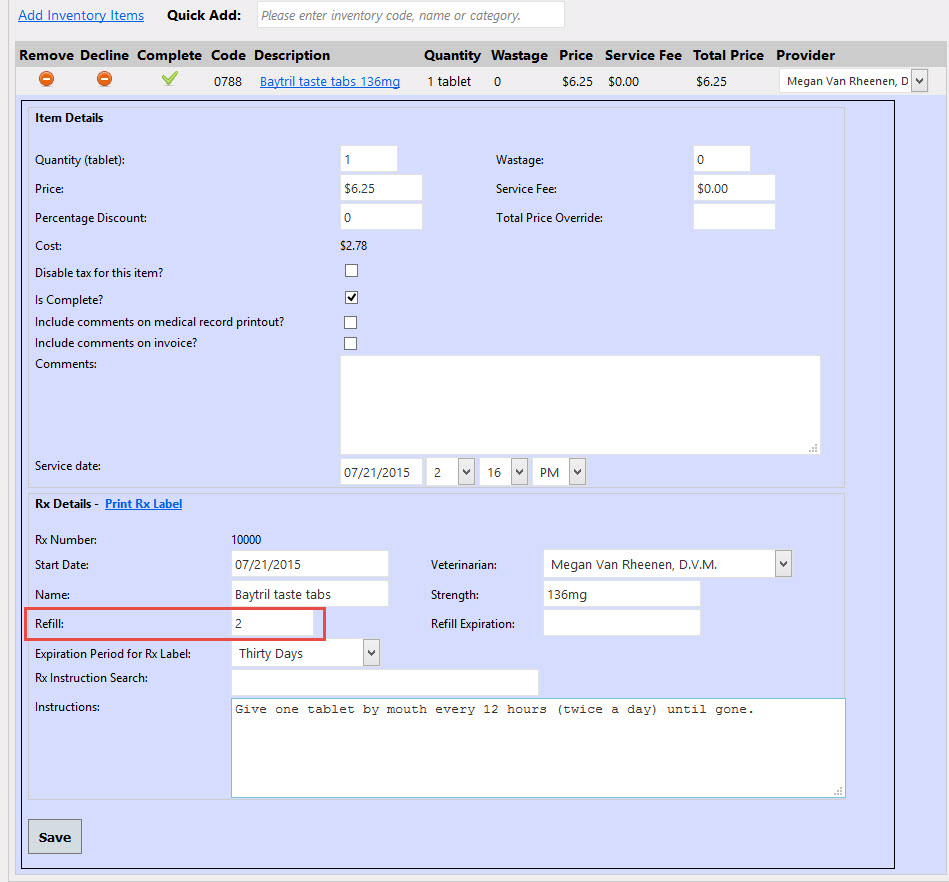The width and height of the screenshot is (949, 882).
Task: Click the code 0788 cell
Action: coord(228,82)
